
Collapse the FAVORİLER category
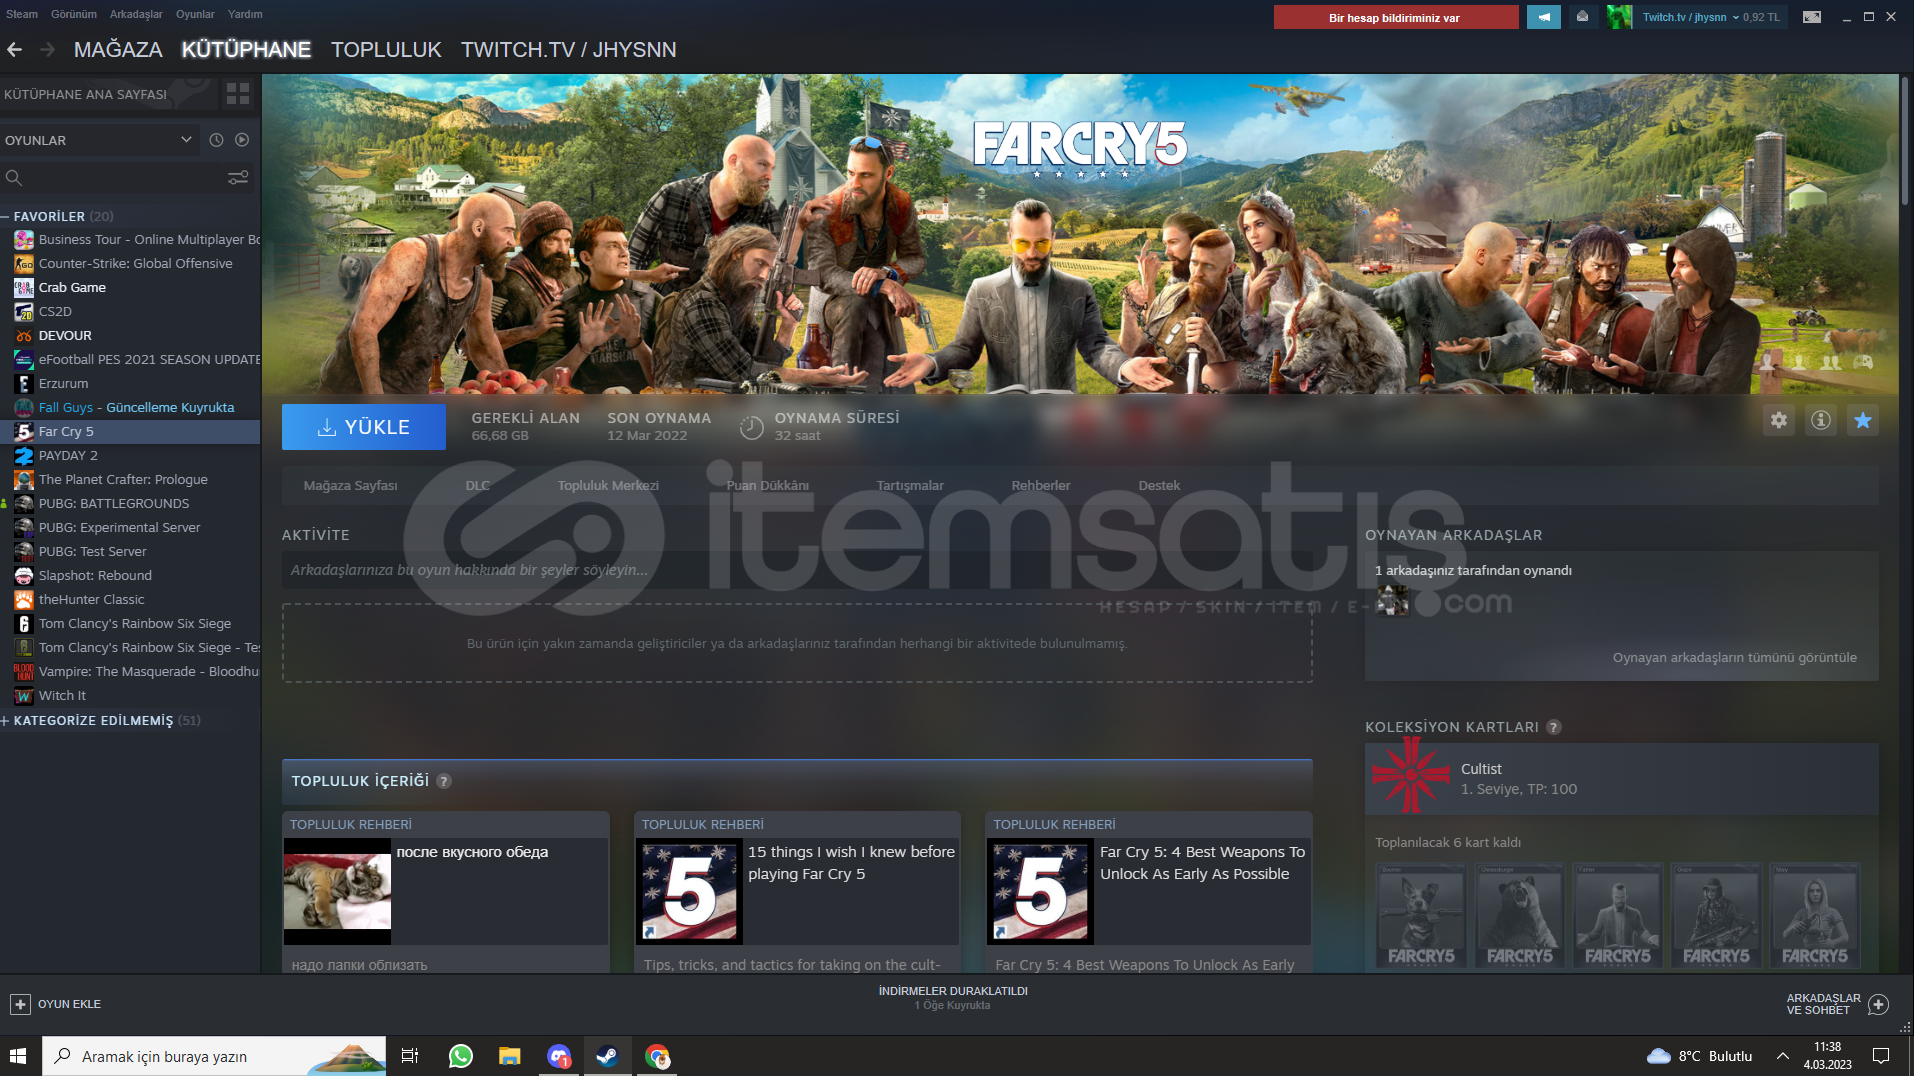tap(6, 216)
